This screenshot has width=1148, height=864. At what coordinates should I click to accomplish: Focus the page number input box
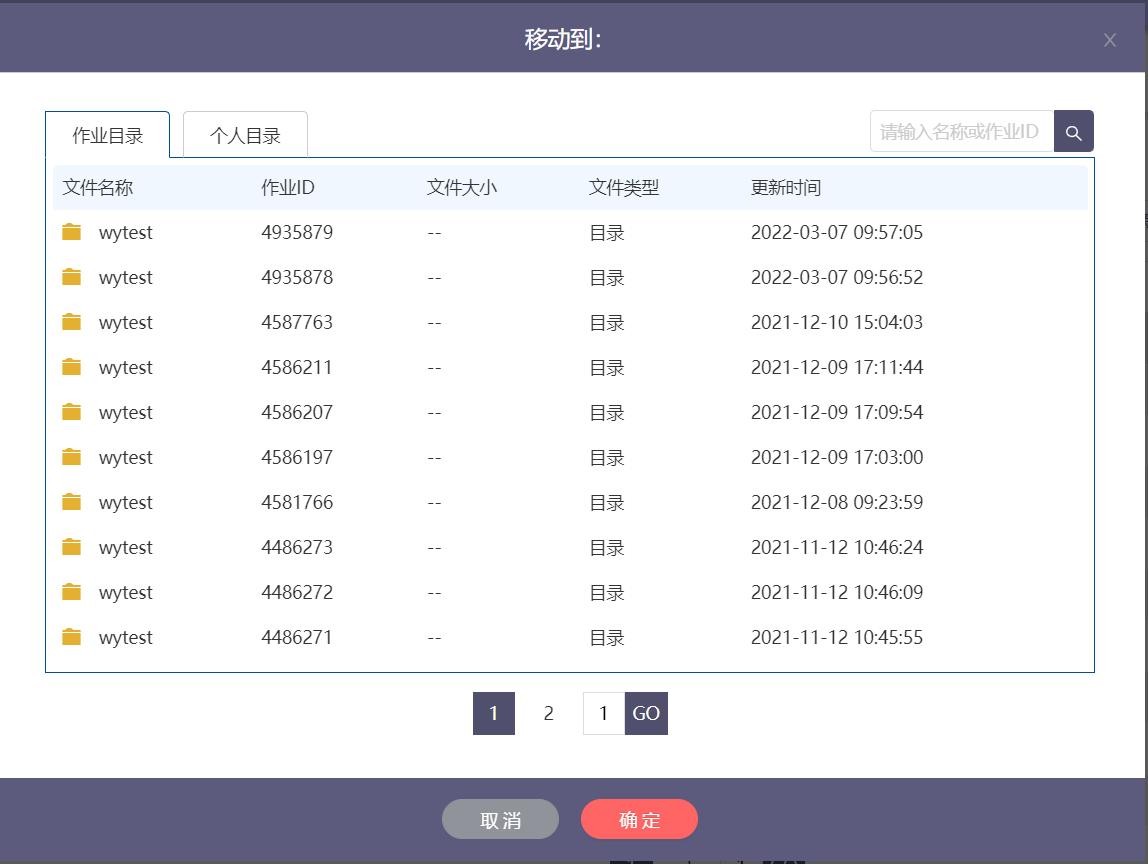coord(603,713)
